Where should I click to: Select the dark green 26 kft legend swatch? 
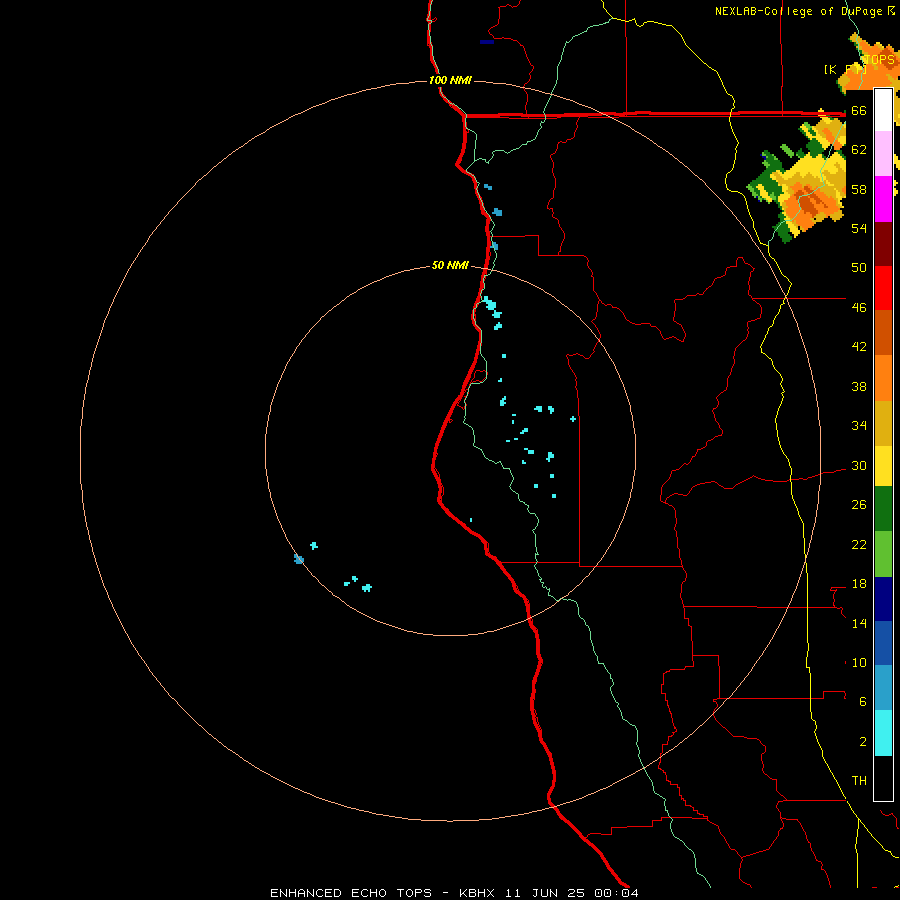click(883, 509)
